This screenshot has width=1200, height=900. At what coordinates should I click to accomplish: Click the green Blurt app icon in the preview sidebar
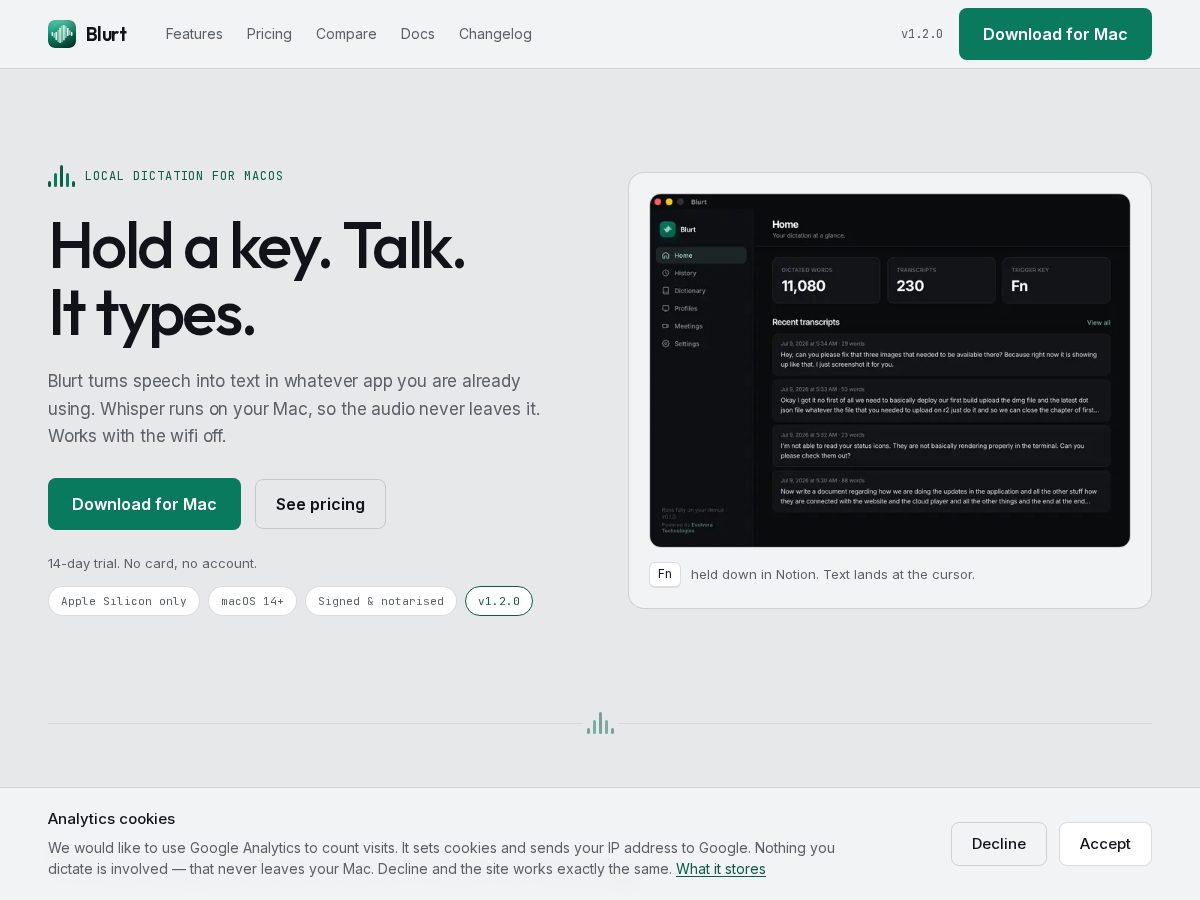tap(668, 229)
